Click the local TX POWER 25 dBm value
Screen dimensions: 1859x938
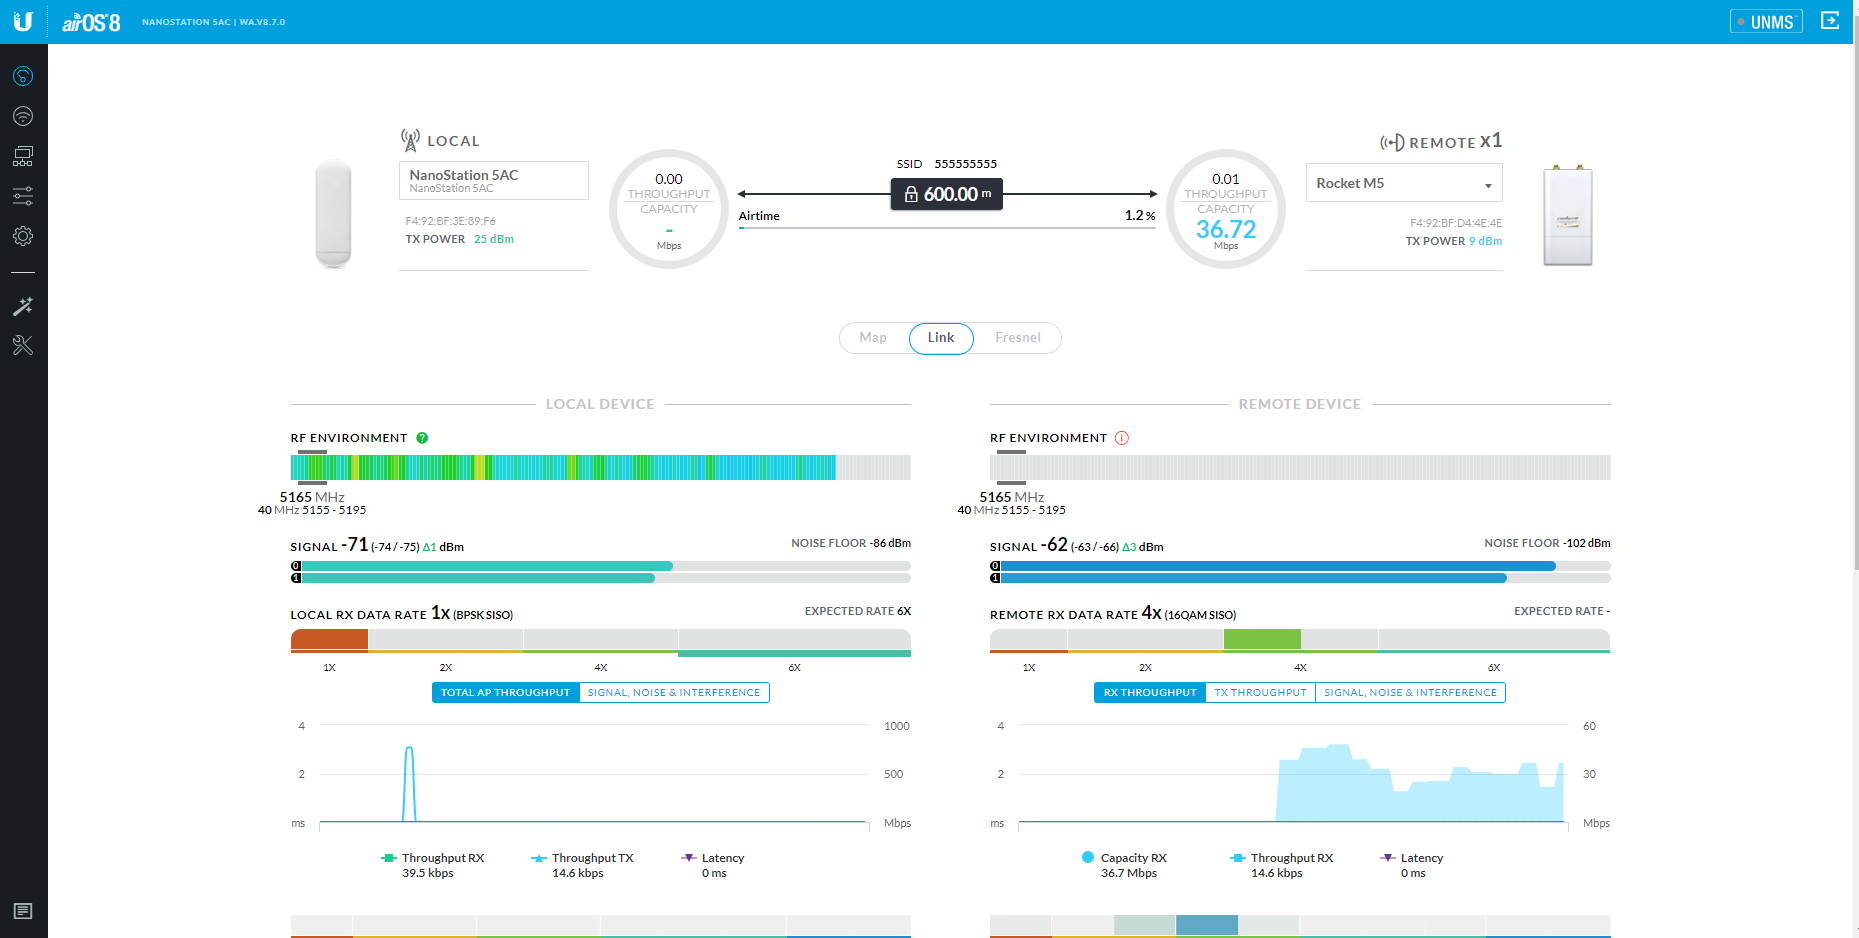pos(494,239)
